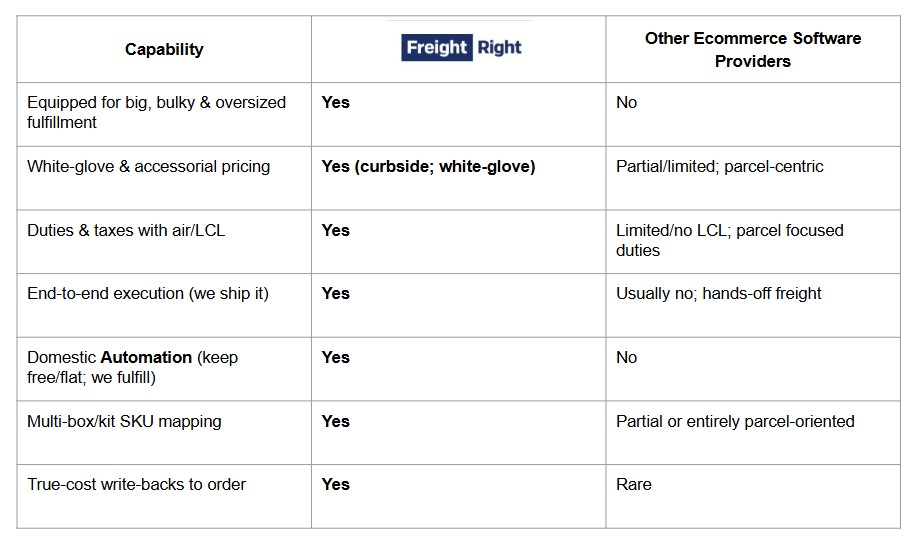915x540 pixels.
Task: Click Yes in Multi-box/kit SKU row
Action: 335,421
